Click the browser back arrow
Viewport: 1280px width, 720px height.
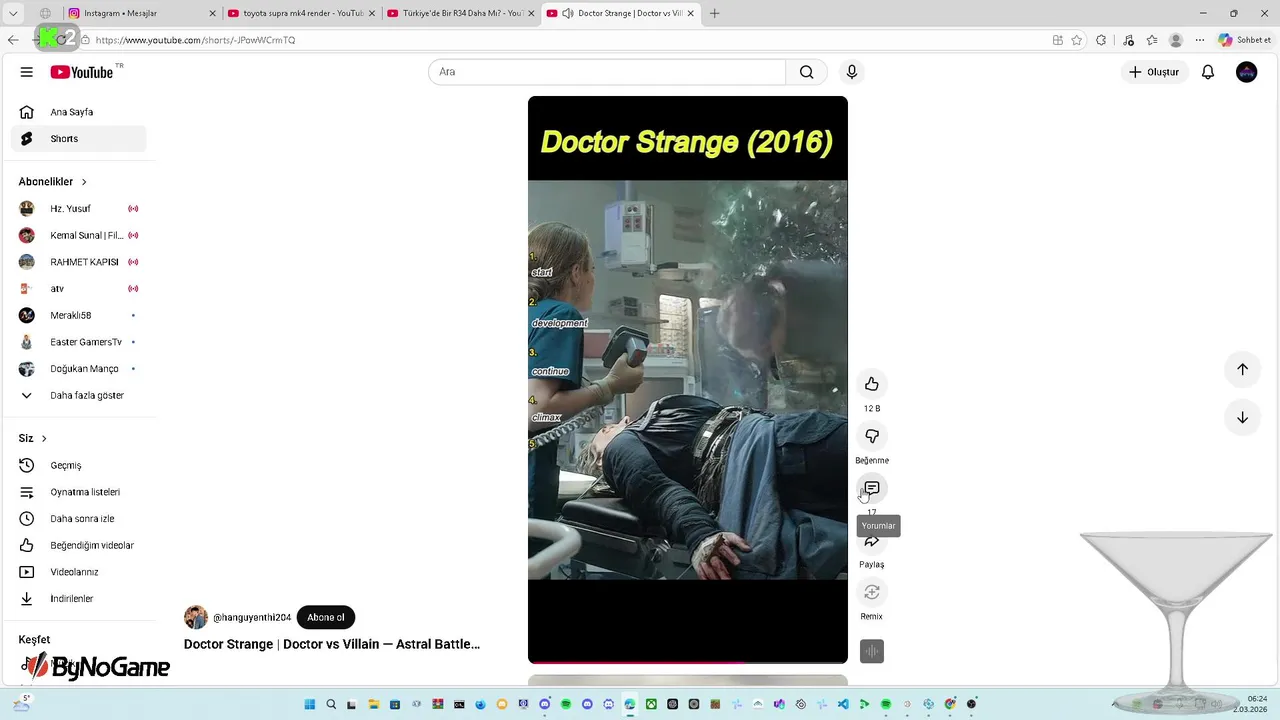[x=13, y=40]
